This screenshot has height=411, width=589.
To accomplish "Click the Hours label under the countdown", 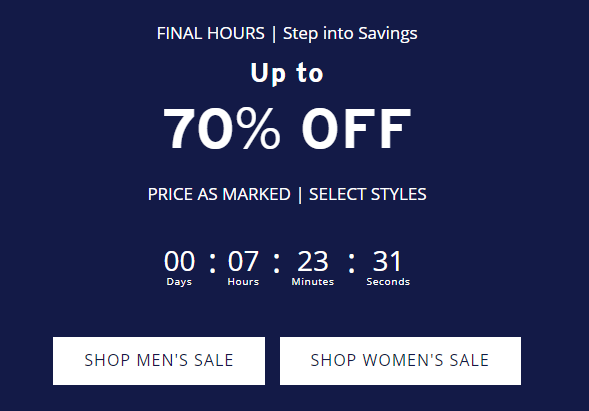I will tap(243, 282).
